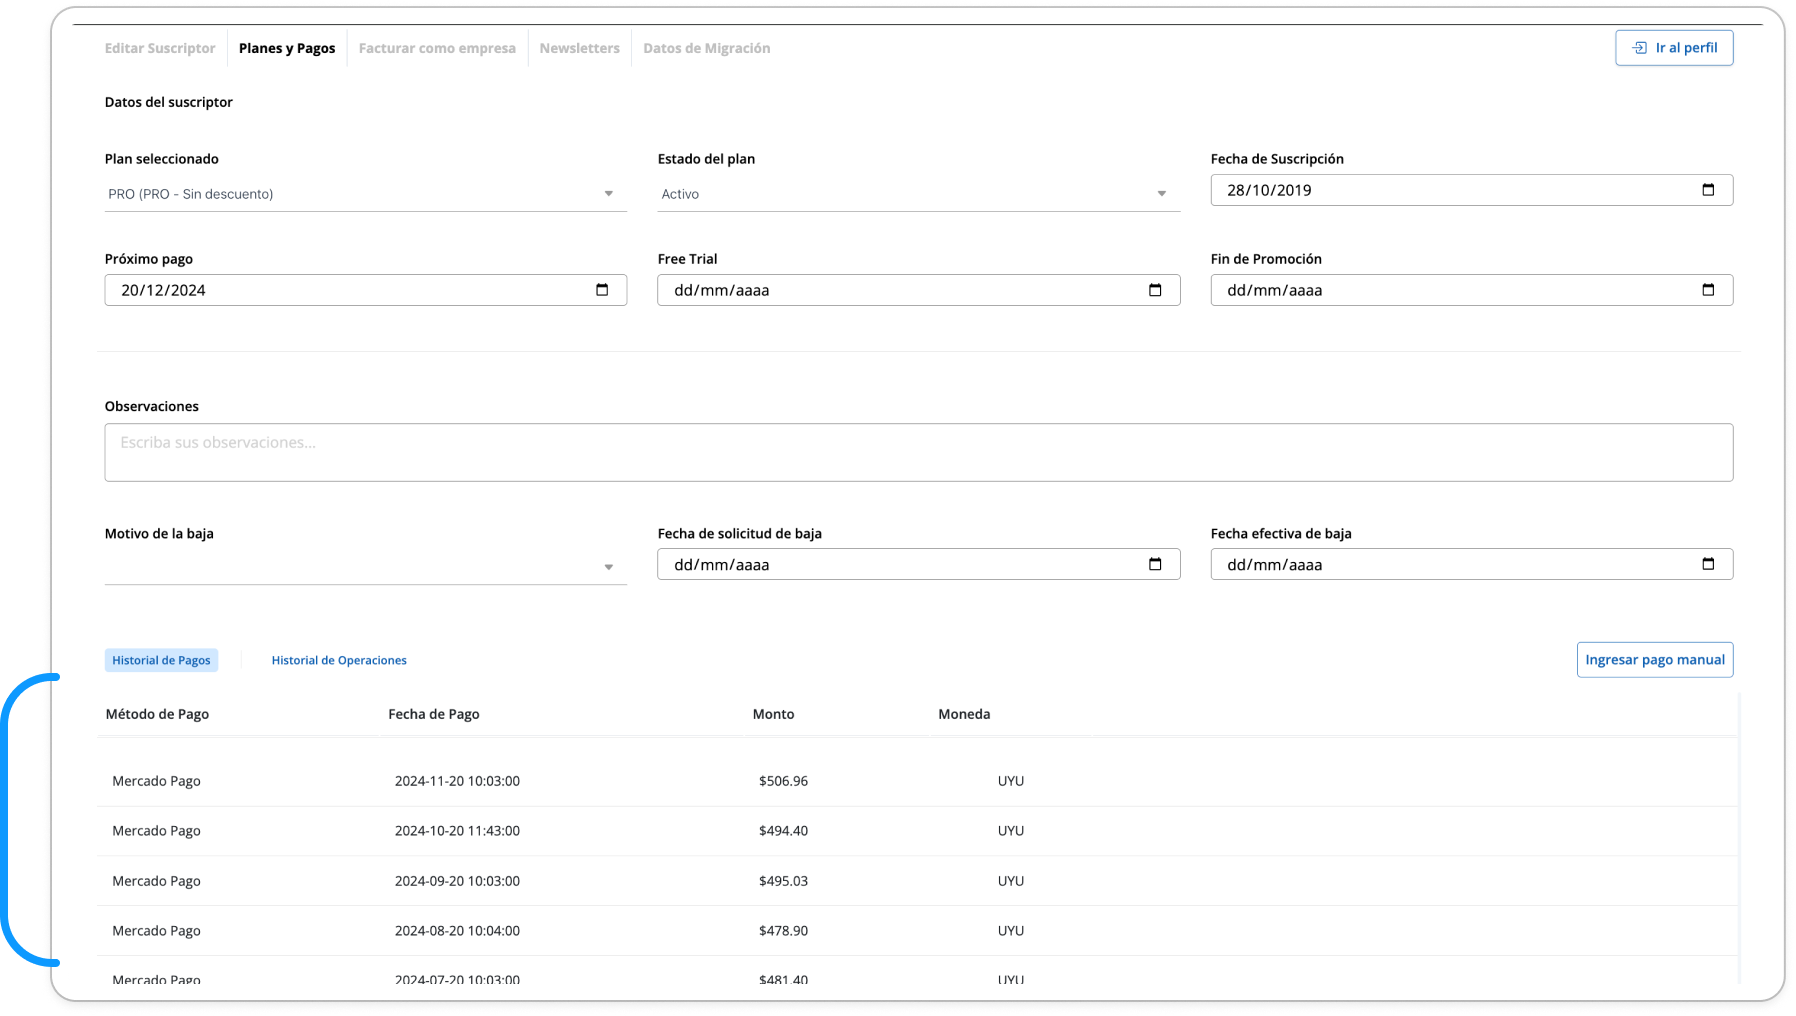The width and height of the screenshot is (1796, 1016).
Task: Expand the Plan seleccionado dropdown
Action: (x=366, y=194)
